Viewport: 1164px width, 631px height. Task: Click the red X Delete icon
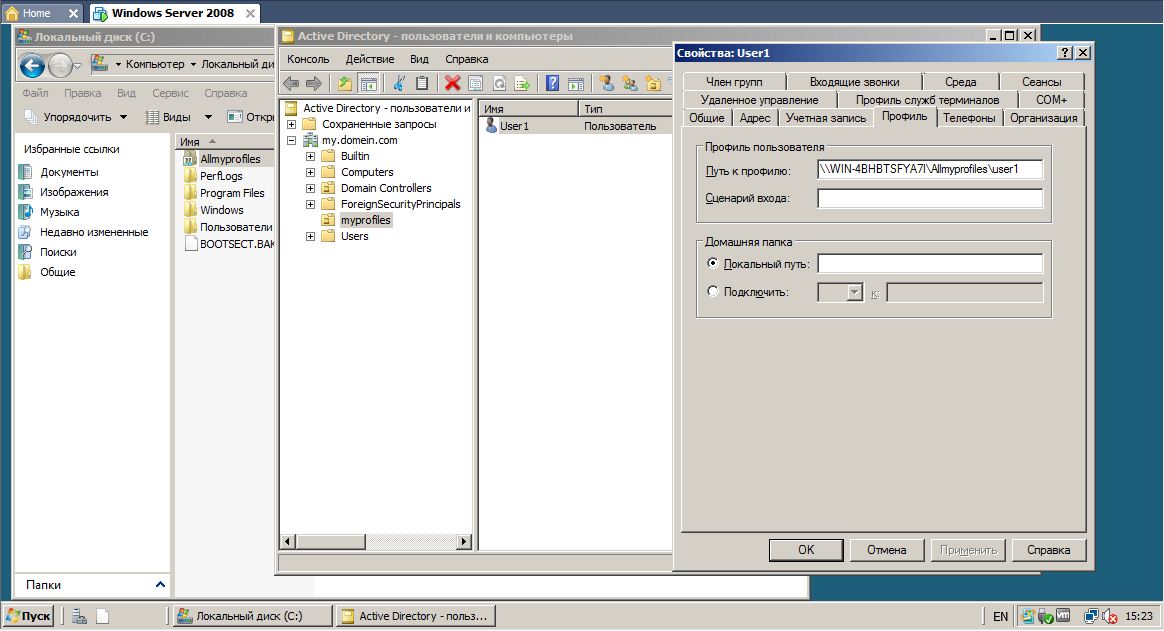coord(452,84)
